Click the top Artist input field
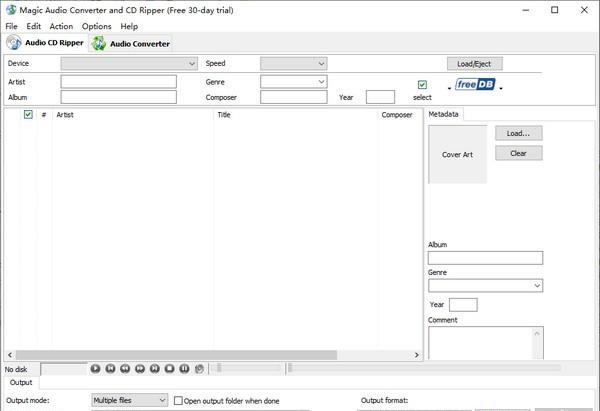600x411 pixels. (119, 82)
